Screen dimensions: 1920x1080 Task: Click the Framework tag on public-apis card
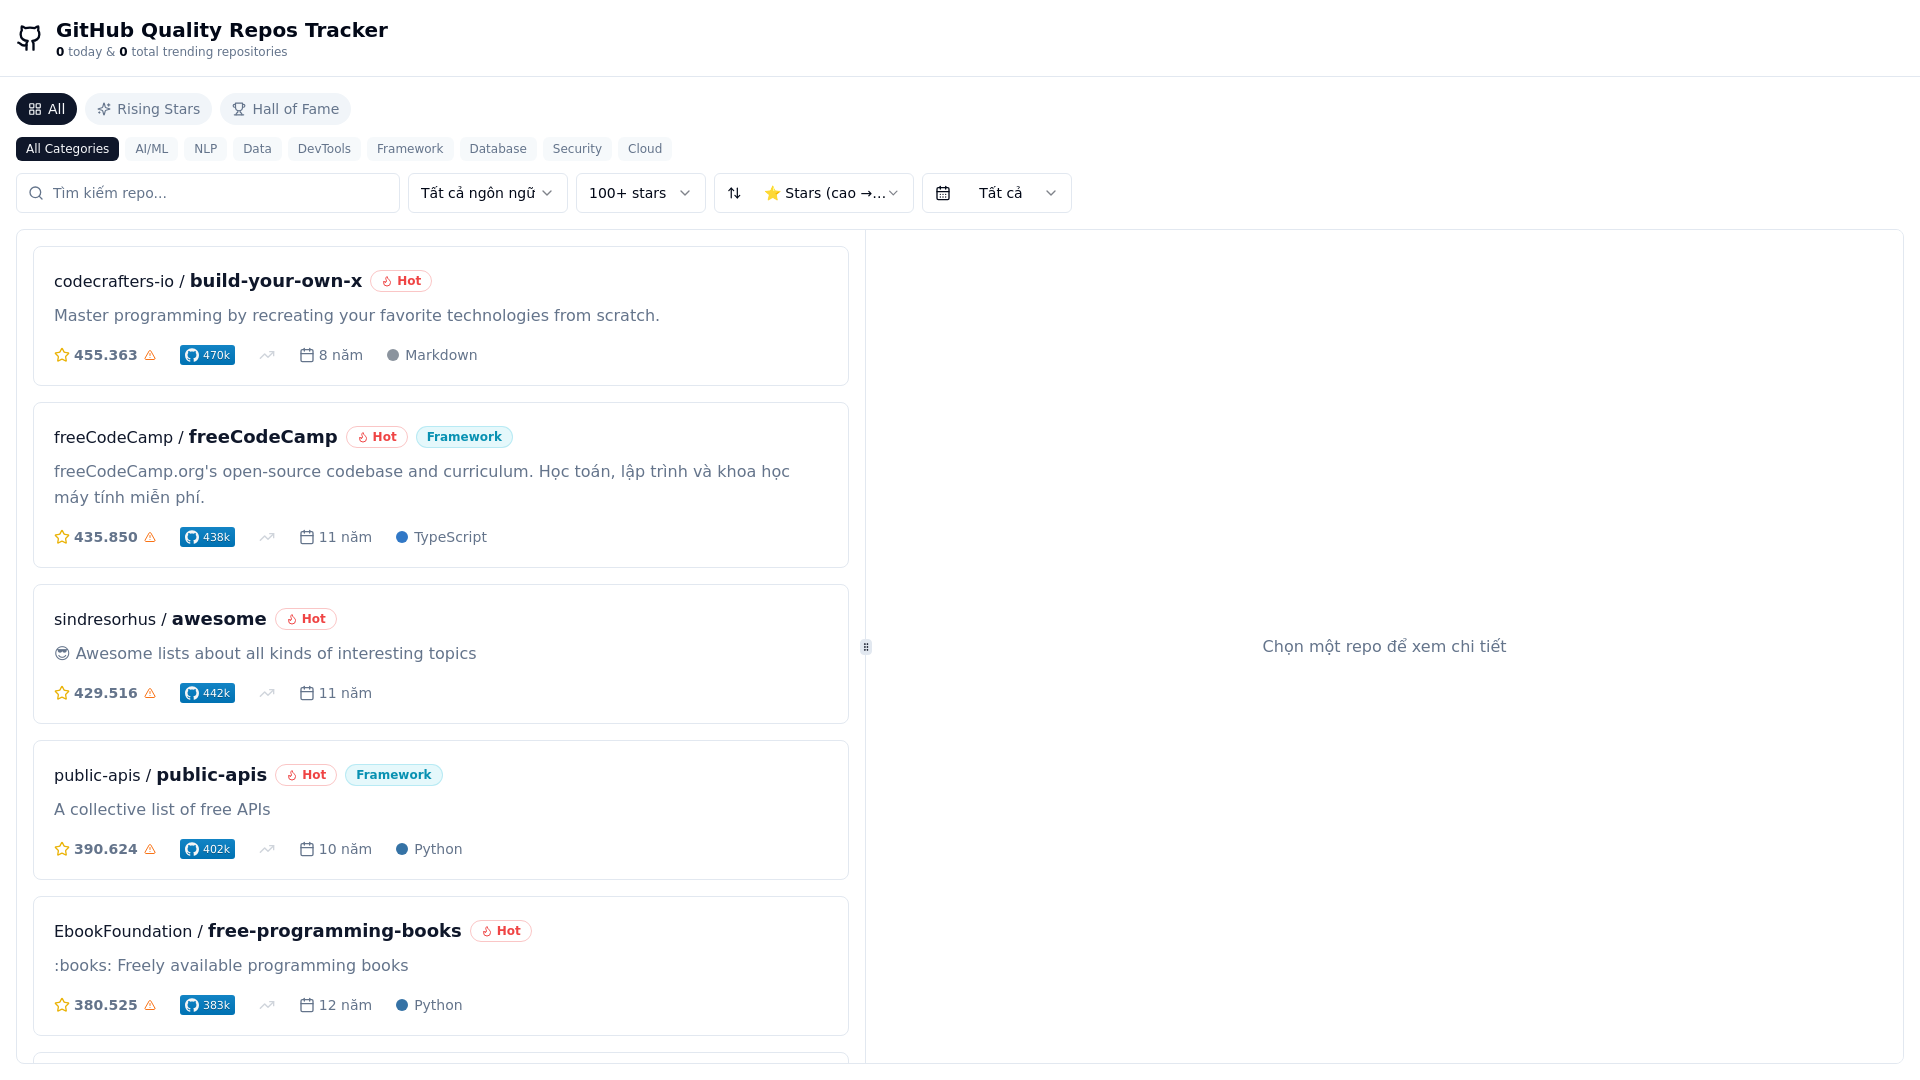click(x=394, y=775)
